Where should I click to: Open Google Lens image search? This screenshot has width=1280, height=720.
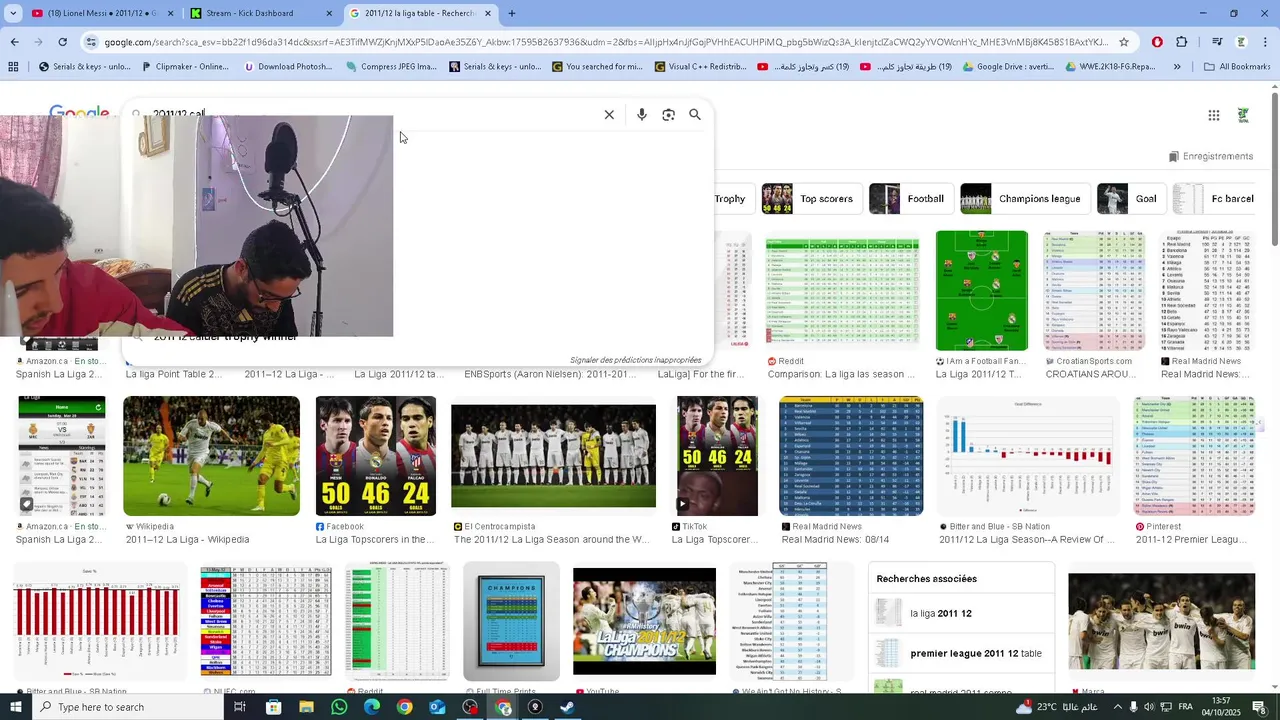pyautogui.click(x=668, y=115)
